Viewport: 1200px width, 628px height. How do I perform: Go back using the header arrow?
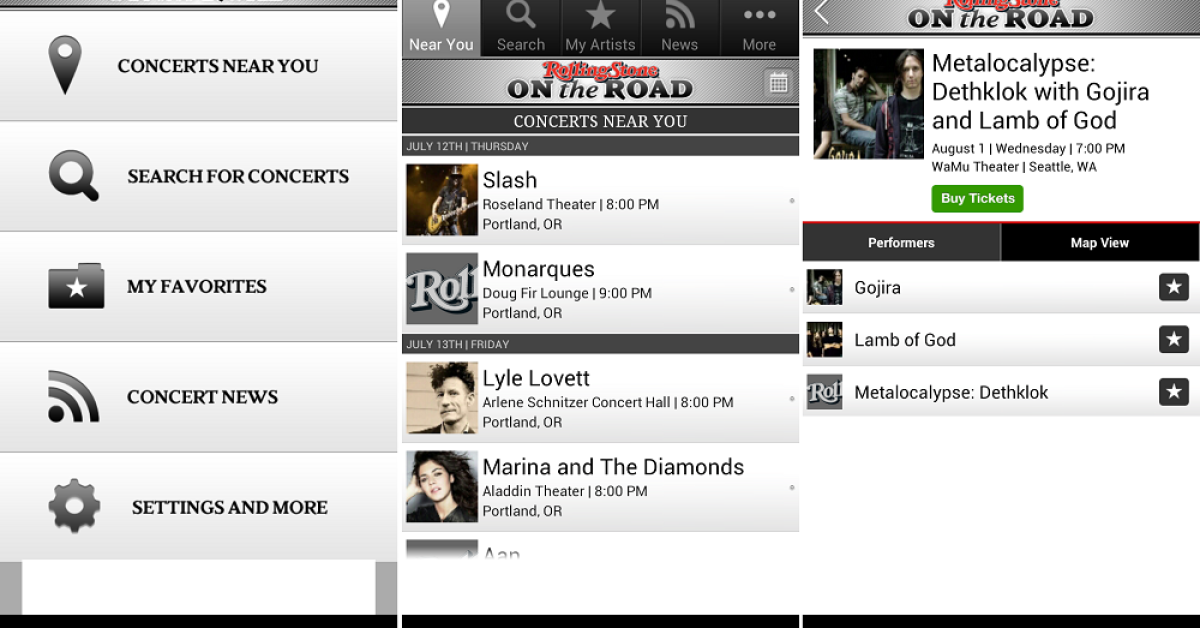point(822,12)
